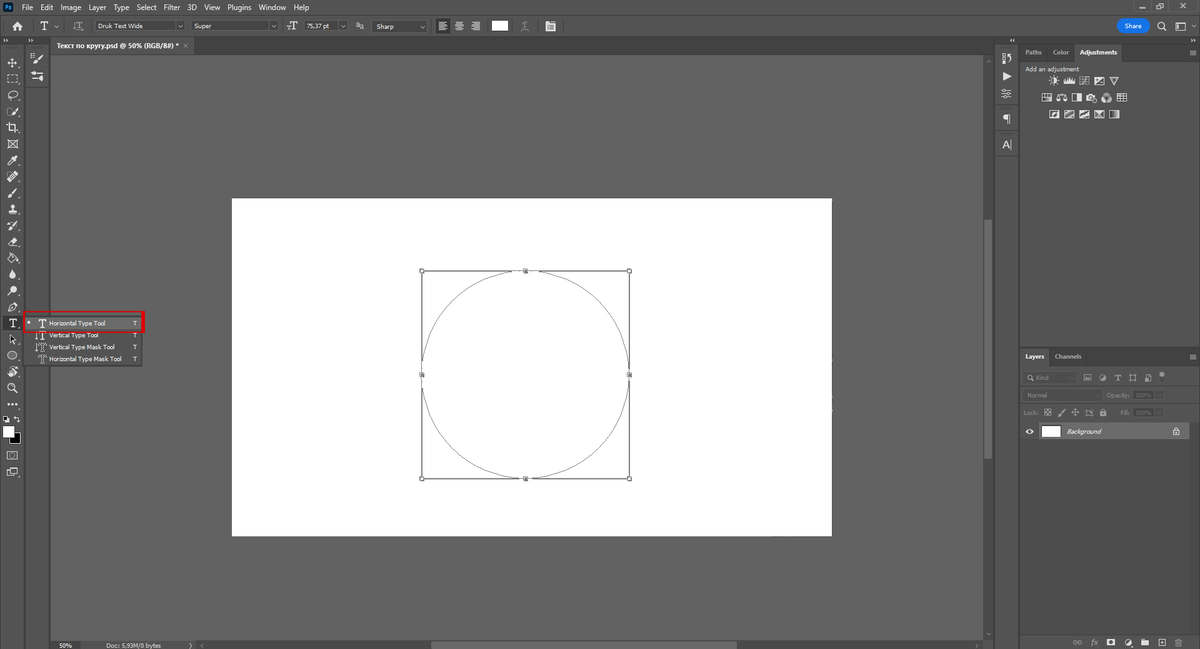The width and height of the screenshot is (1200, 649).
Task: Select the Hand tool
Action: point(13,371)
